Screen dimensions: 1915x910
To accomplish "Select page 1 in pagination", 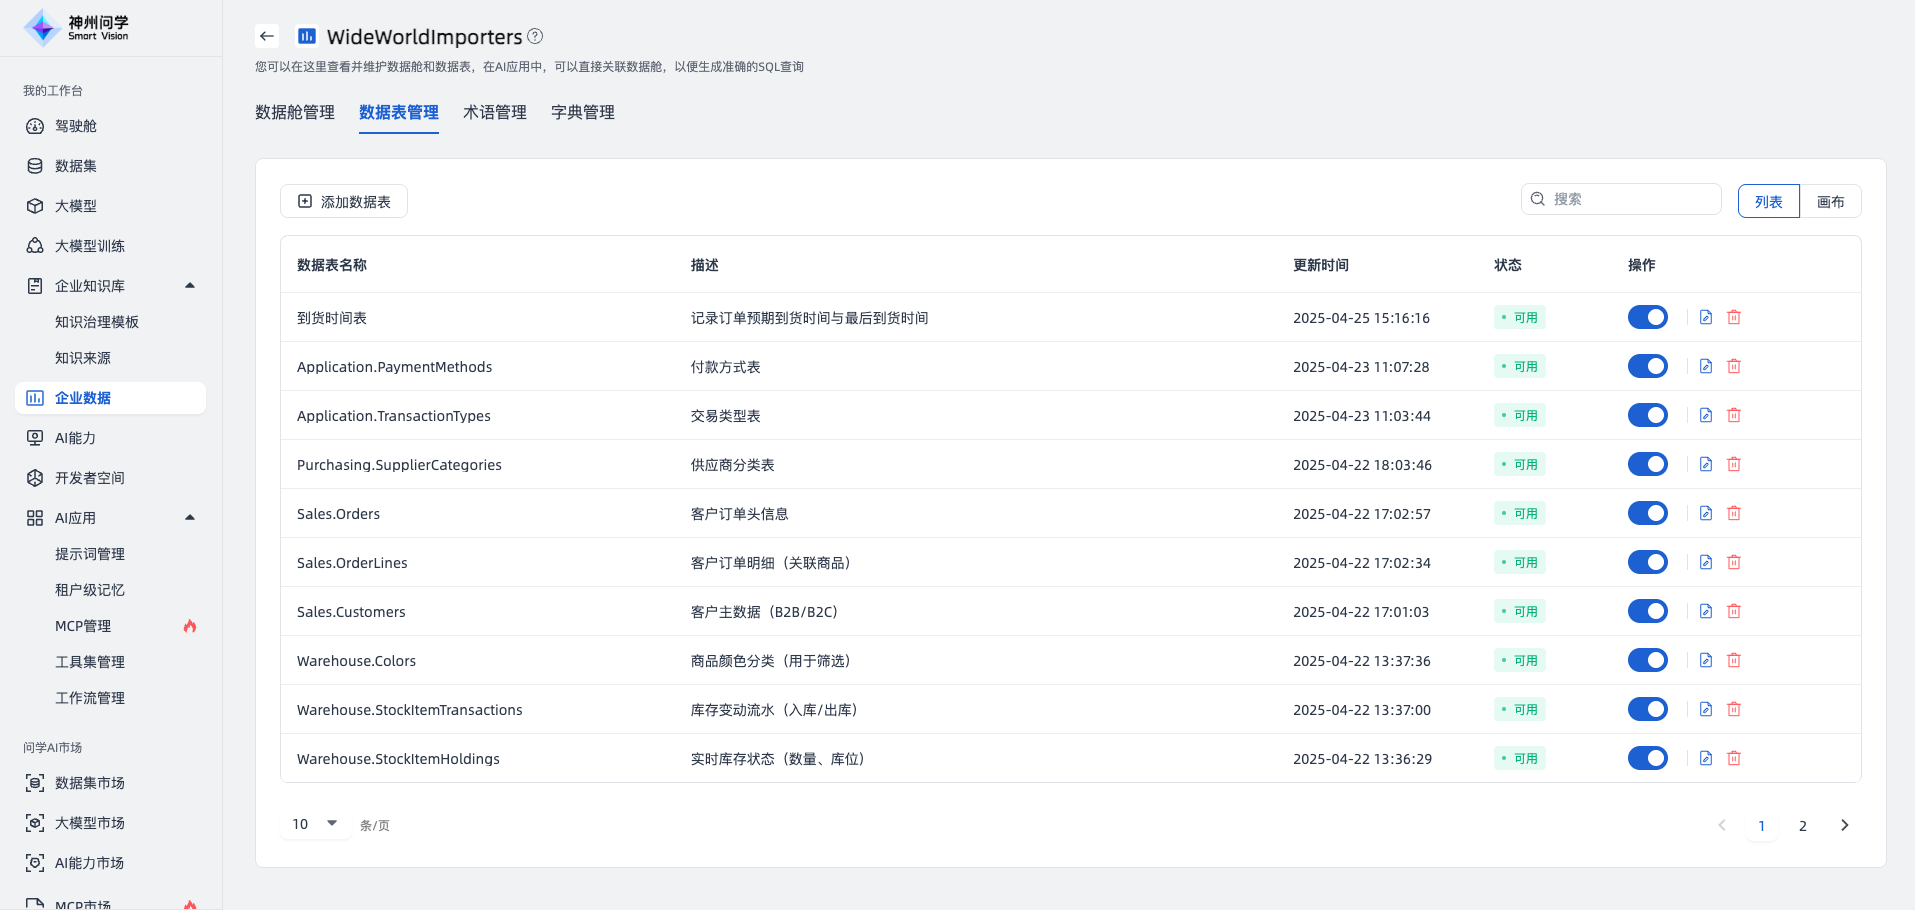I will (x=1762, y=826).
